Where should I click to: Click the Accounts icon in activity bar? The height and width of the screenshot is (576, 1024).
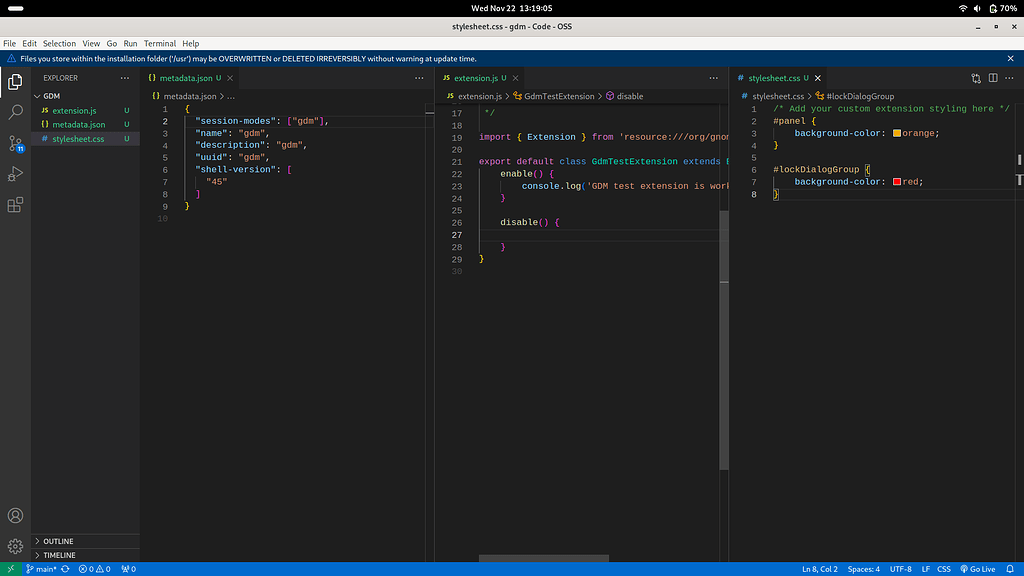click(15, 516)
